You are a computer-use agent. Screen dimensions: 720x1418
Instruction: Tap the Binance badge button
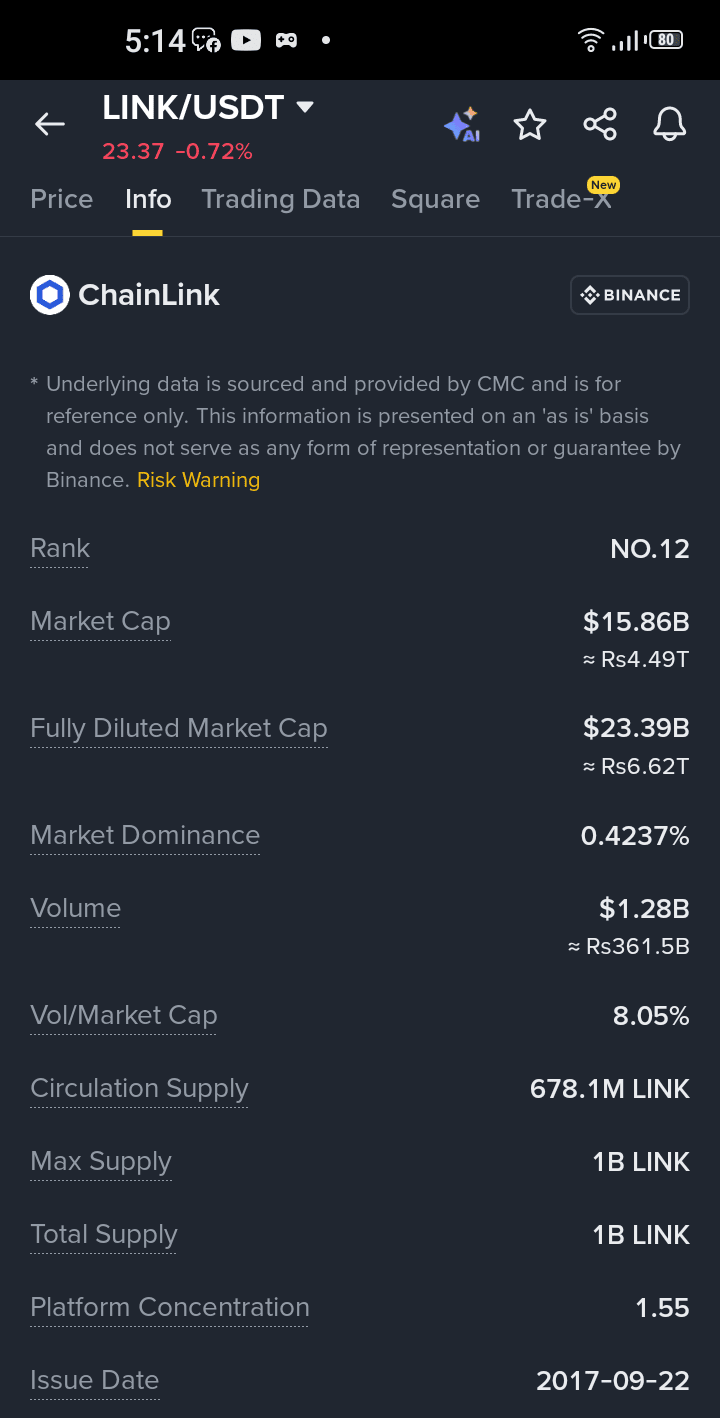pos(630,295)
